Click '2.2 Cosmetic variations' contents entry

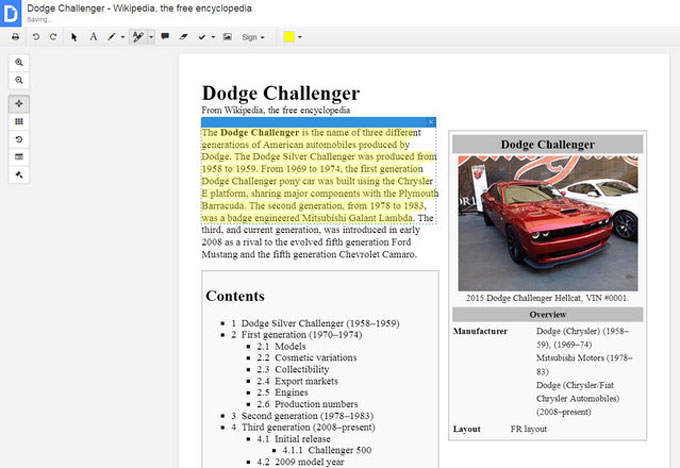307,358
